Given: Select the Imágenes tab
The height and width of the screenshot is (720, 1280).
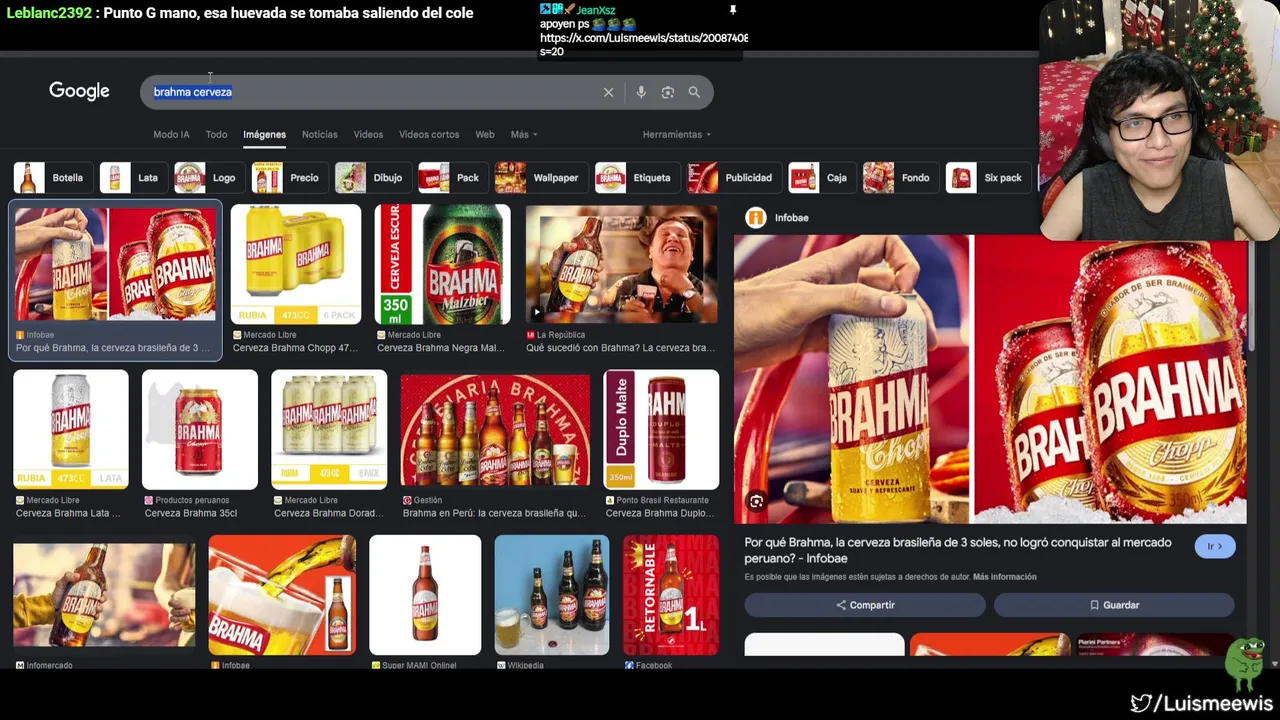Looking at the screenshot, I should (264, 135).
